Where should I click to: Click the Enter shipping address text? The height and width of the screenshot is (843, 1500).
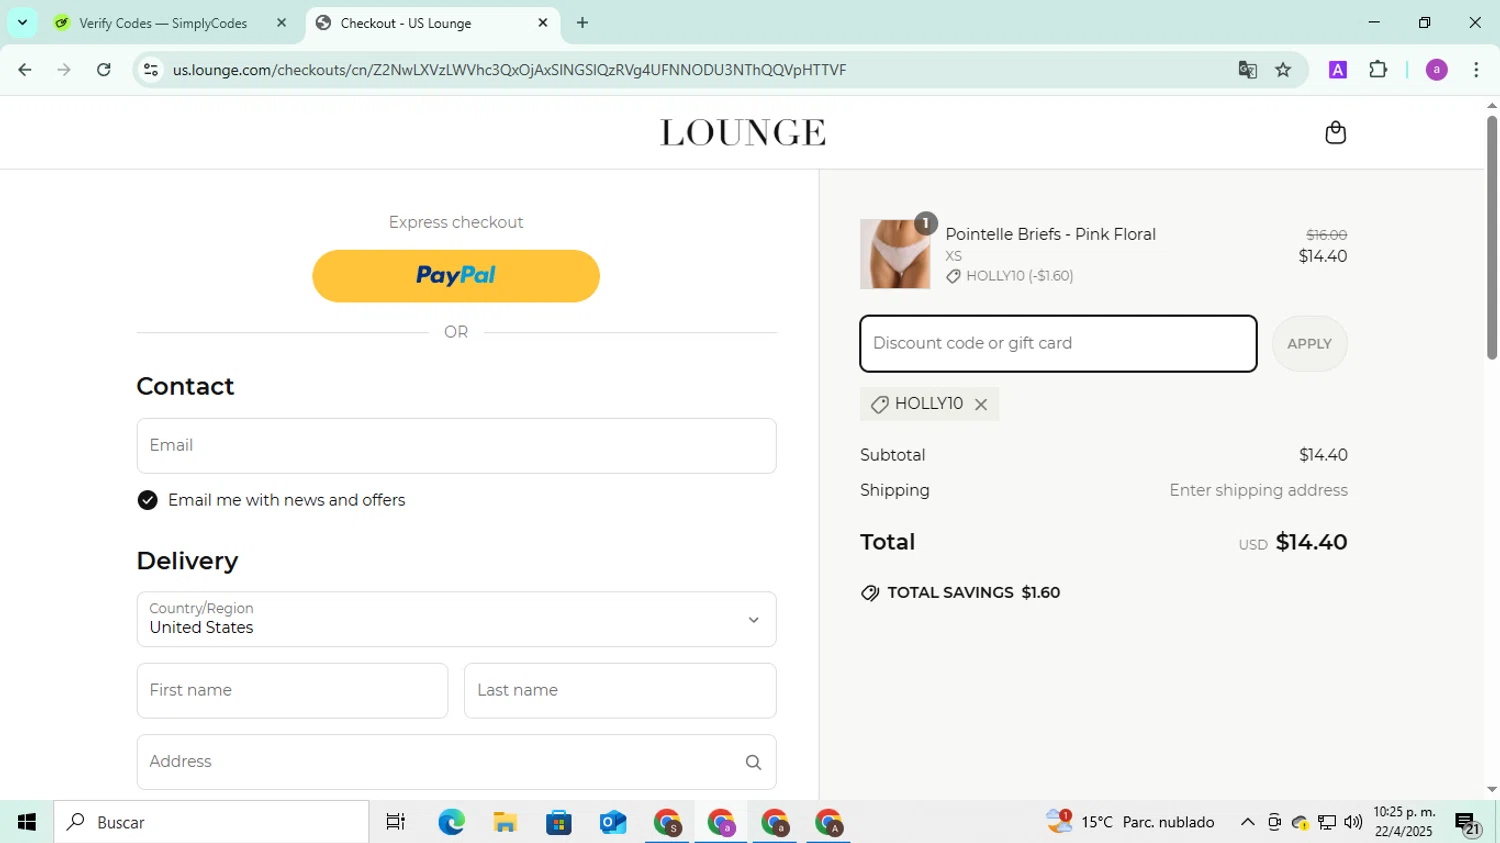click(x=1258, y=491)
